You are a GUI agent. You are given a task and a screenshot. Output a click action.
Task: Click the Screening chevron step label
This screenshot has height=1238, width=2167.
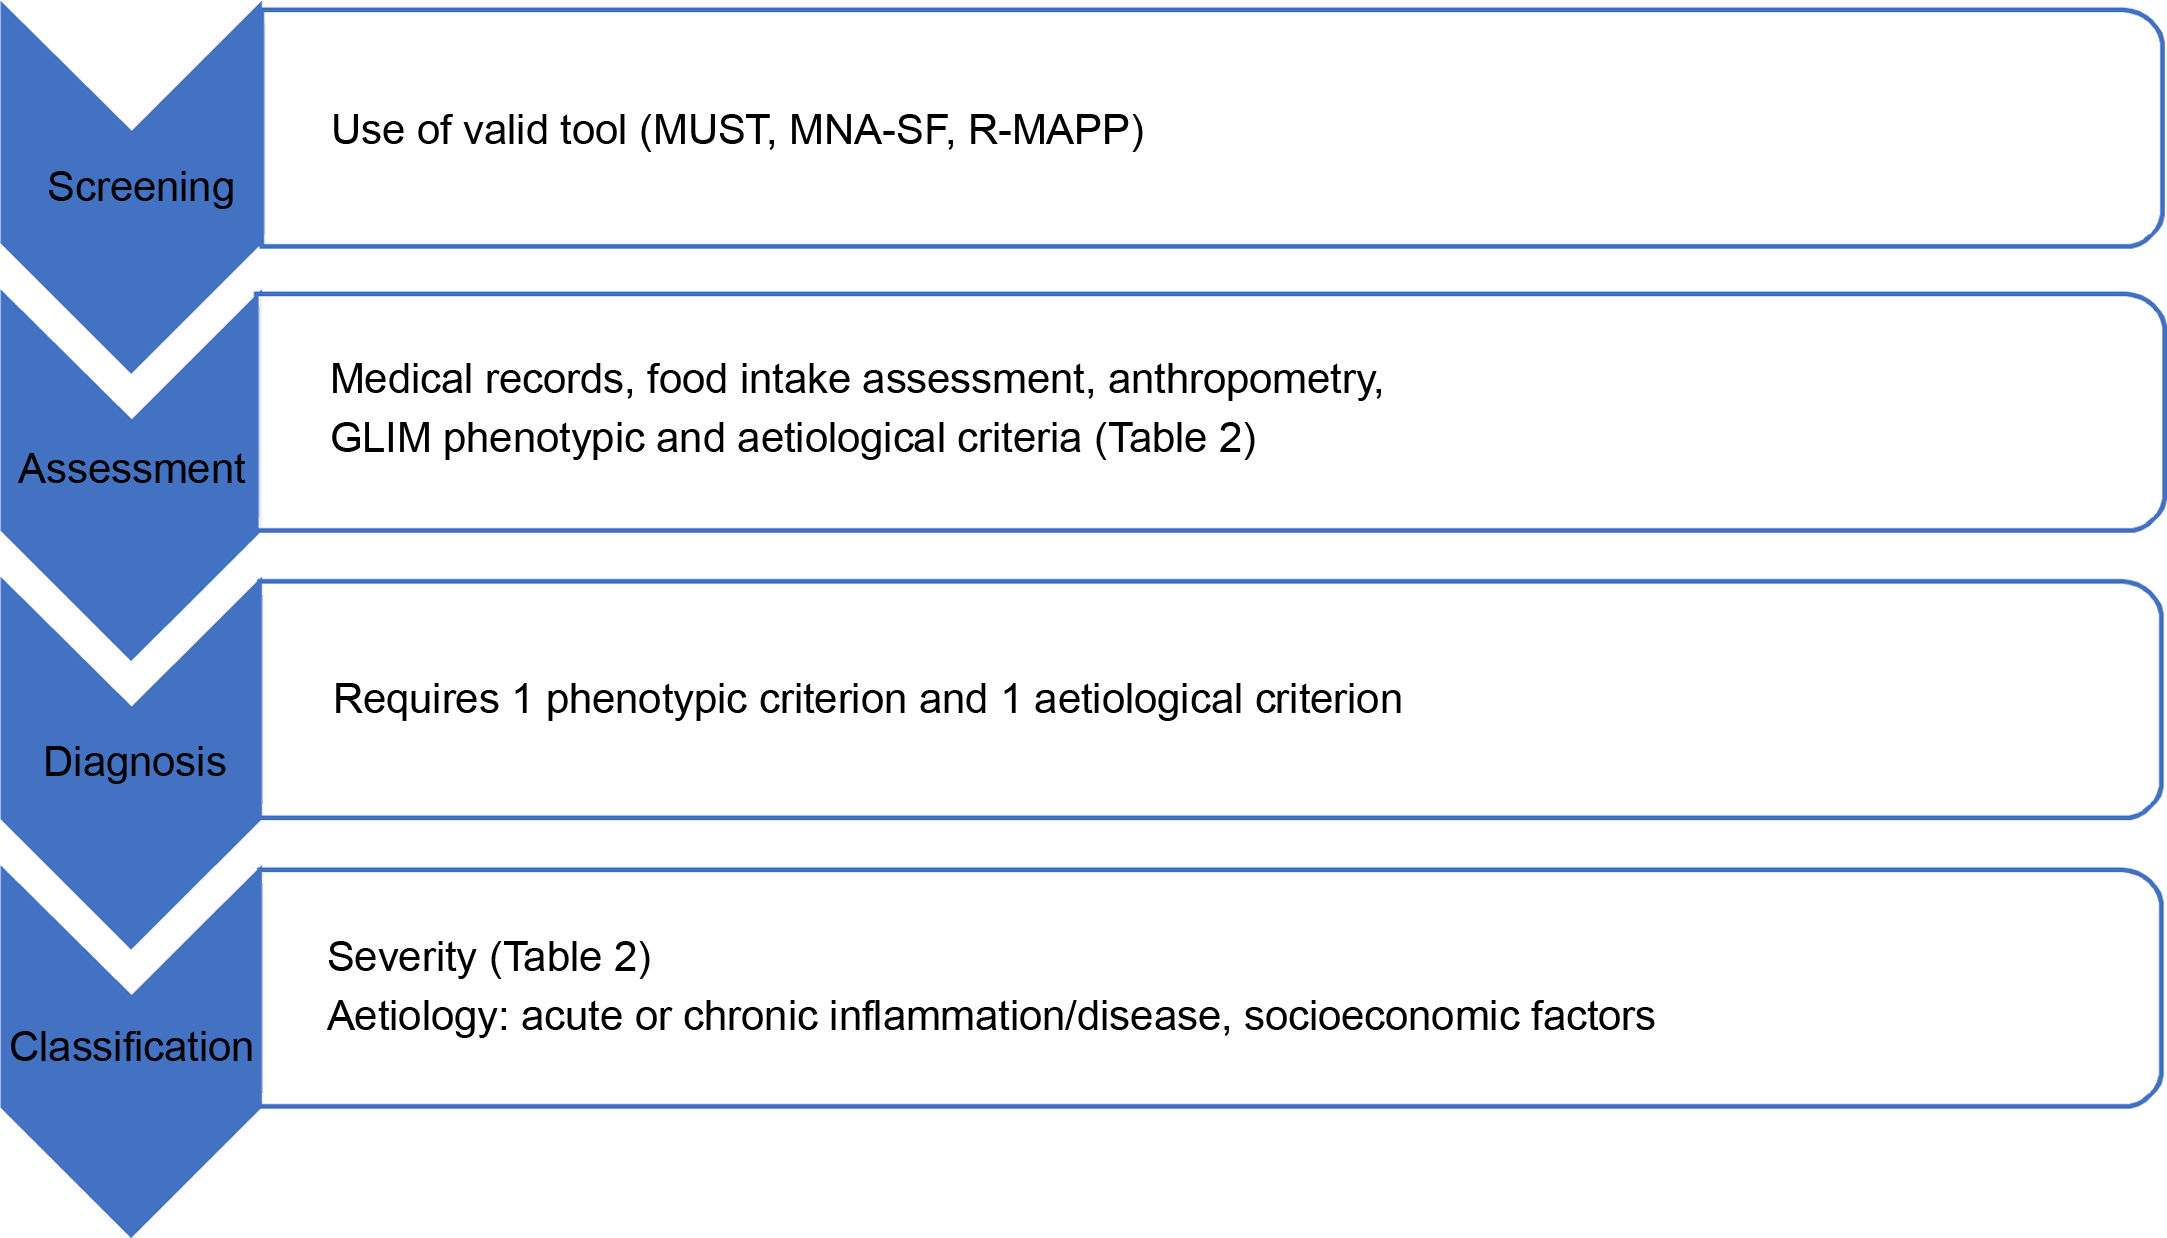pyautogui.click(x=141, y=187)
